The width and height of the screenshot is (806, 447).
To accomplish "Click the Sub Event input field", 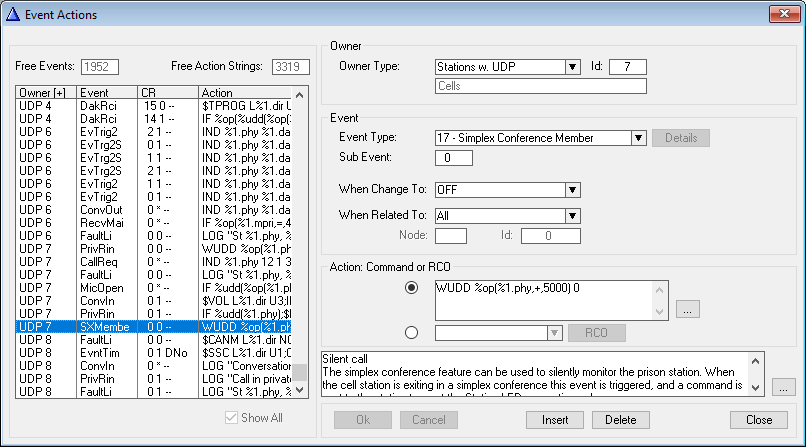I will [454, 158].
